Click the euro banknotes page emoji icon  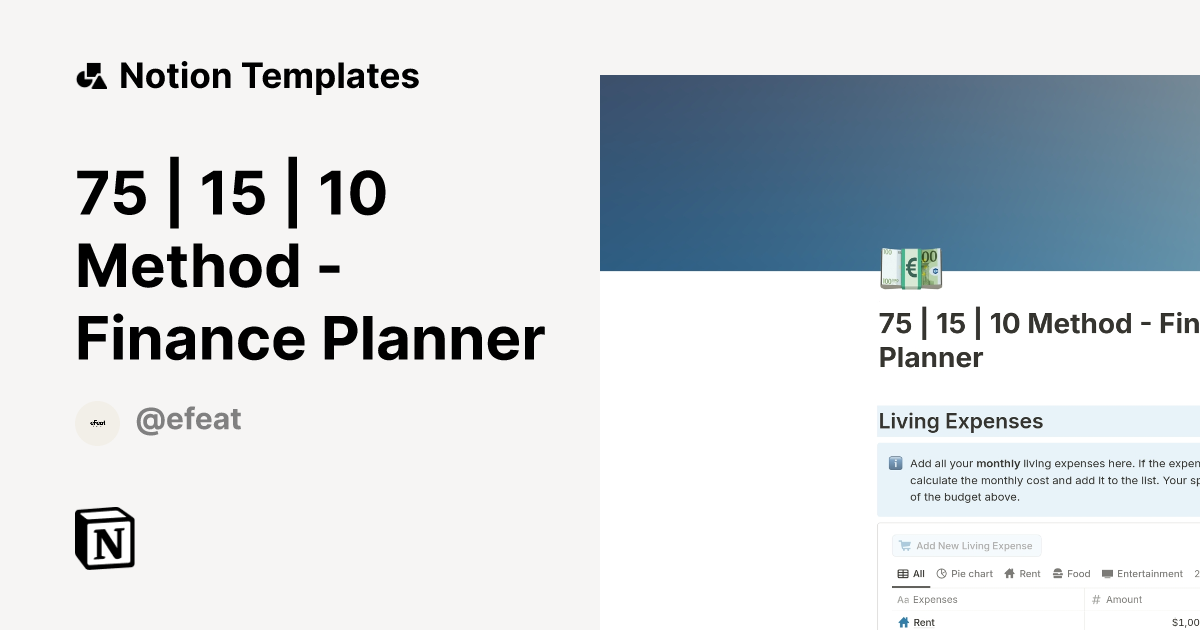tap(910, 267)
